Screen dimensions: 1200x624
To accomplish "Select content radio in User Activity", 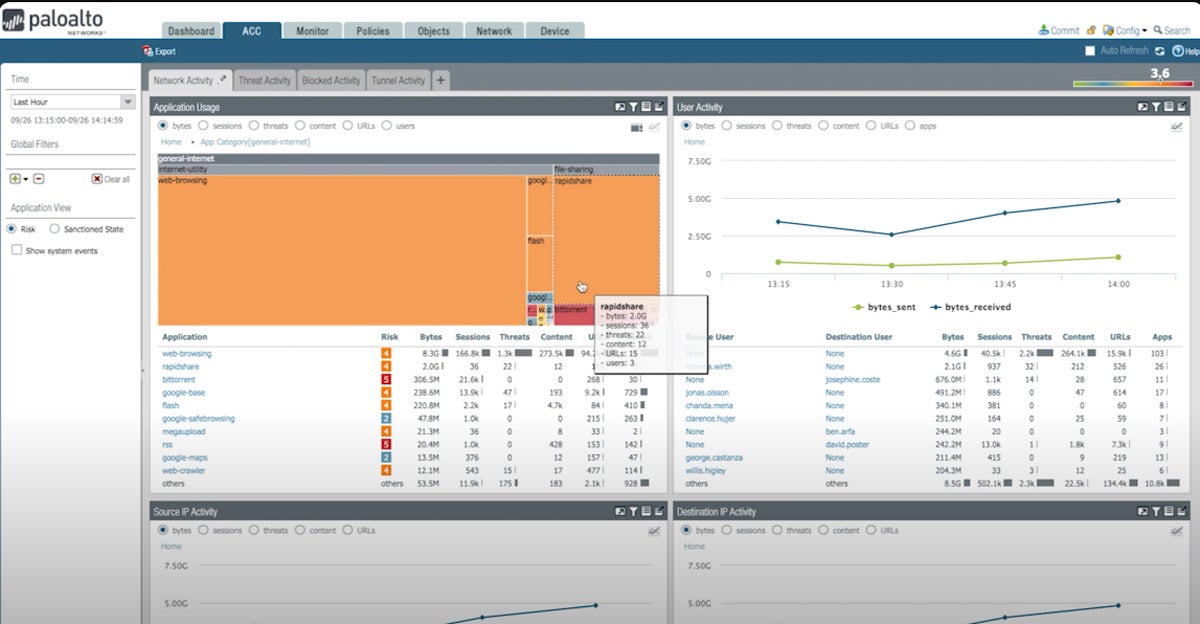I will [x=823, y=126].
